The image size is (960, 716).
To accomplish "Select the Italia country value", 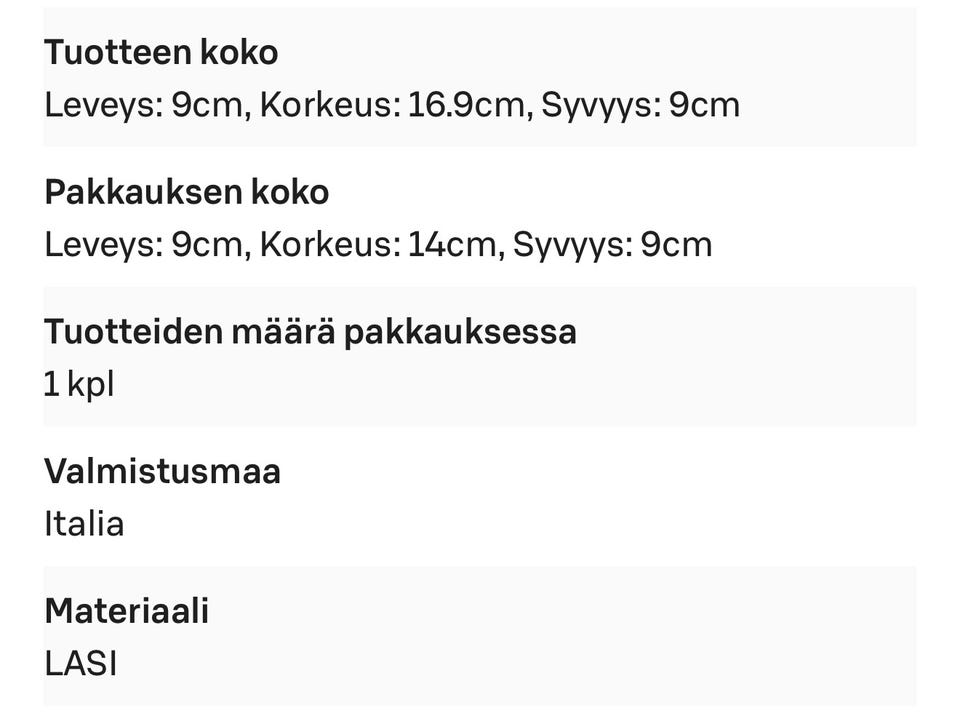I will click(x=84, y=524).
